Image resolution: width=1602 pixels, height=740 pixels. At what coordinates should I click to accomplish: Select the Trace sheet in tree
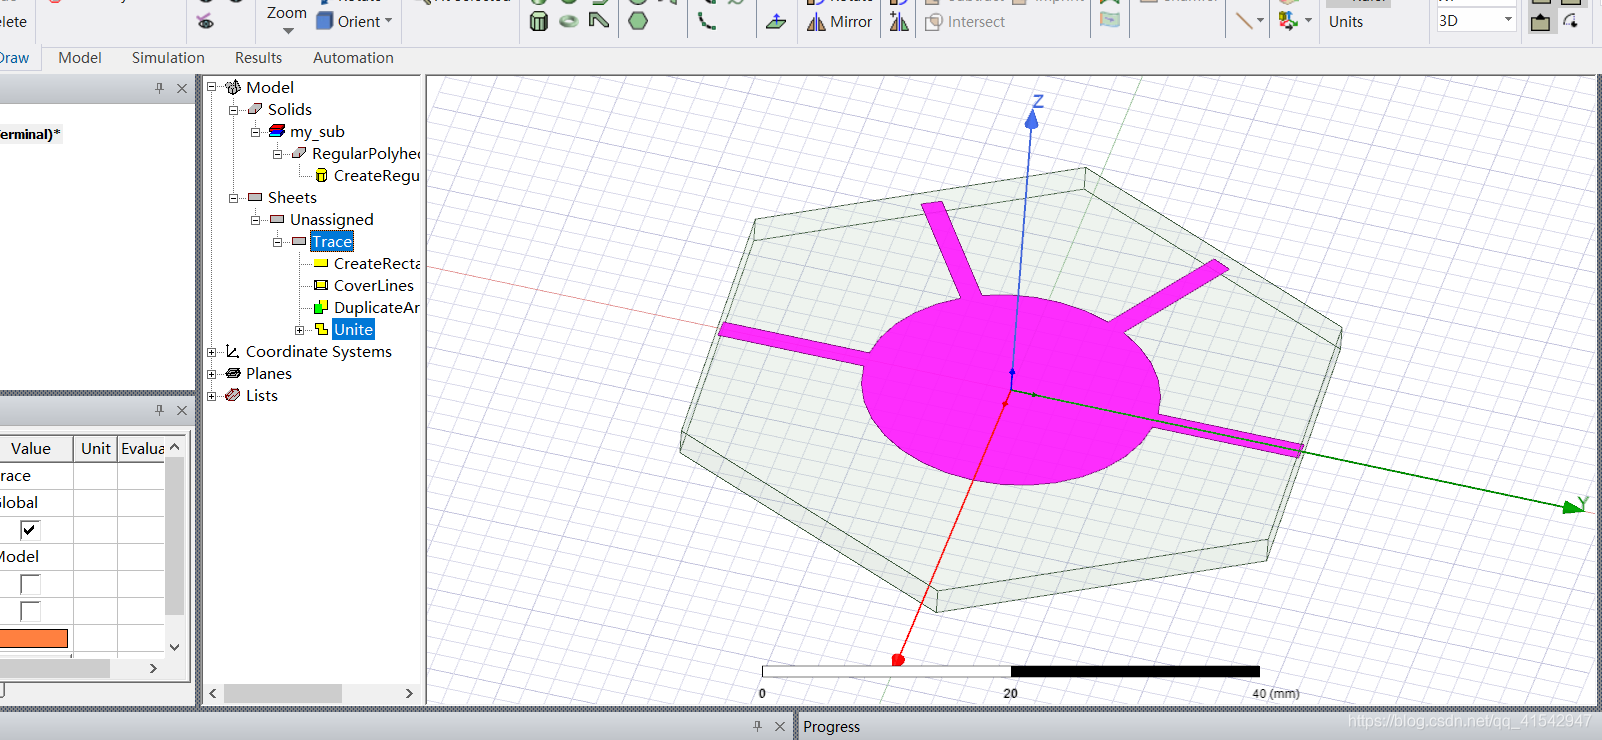pyautogui.click(x=331, y=241)
